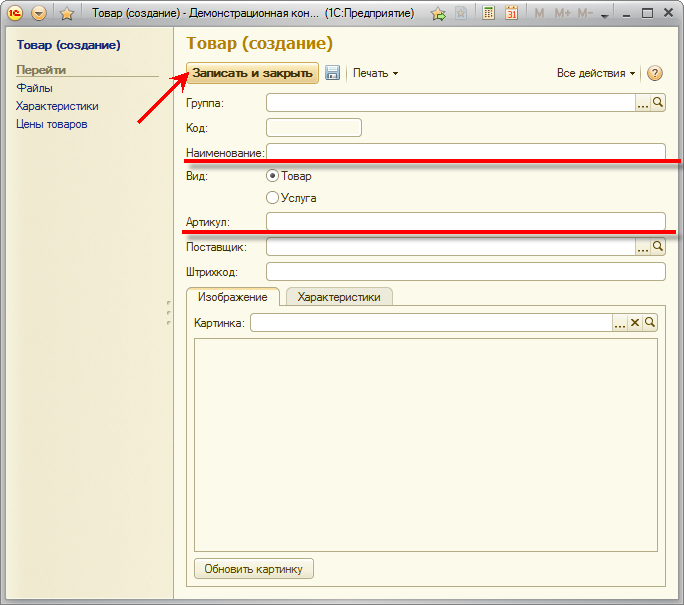Expand the Печать dropdown menu
The width and height of the screenshot is (684, 605).
tap(376, 73)
